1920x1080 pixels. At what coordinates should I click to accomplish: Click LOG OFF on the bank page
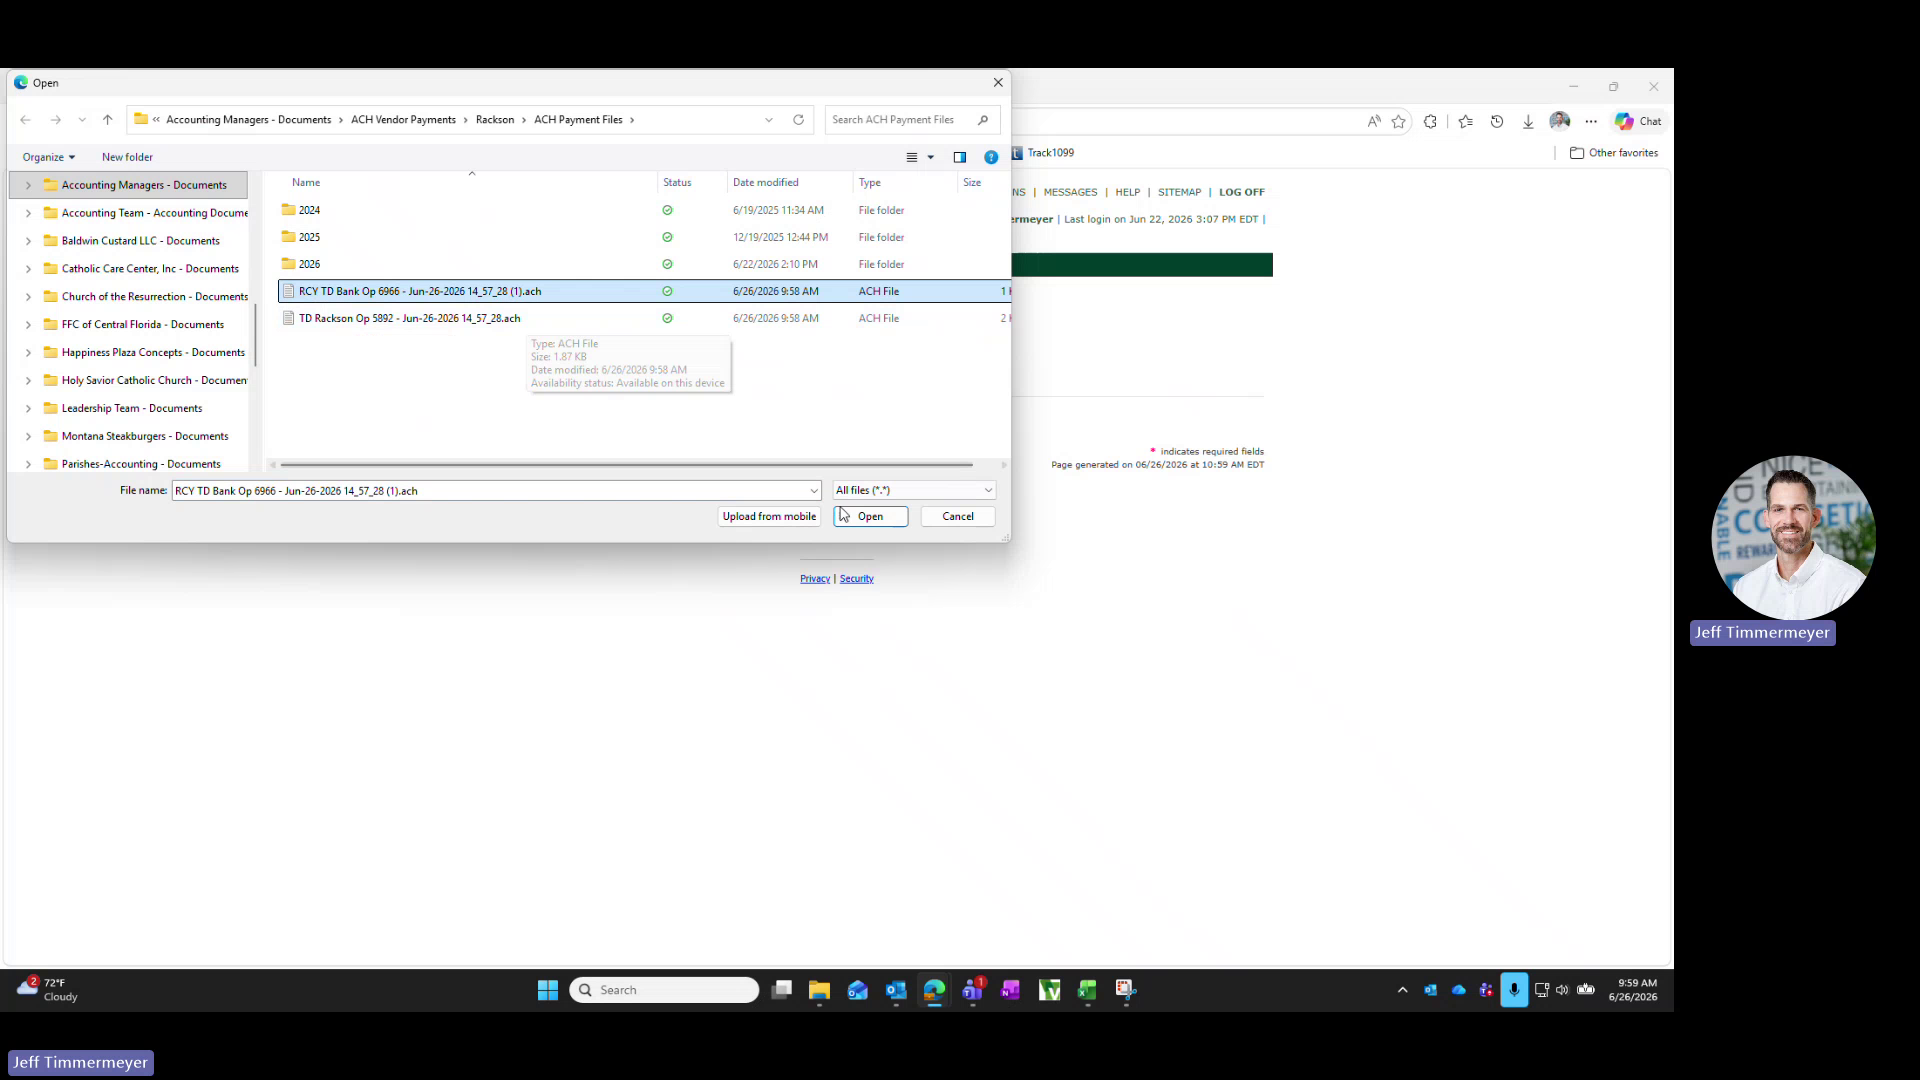(1241, 192)
